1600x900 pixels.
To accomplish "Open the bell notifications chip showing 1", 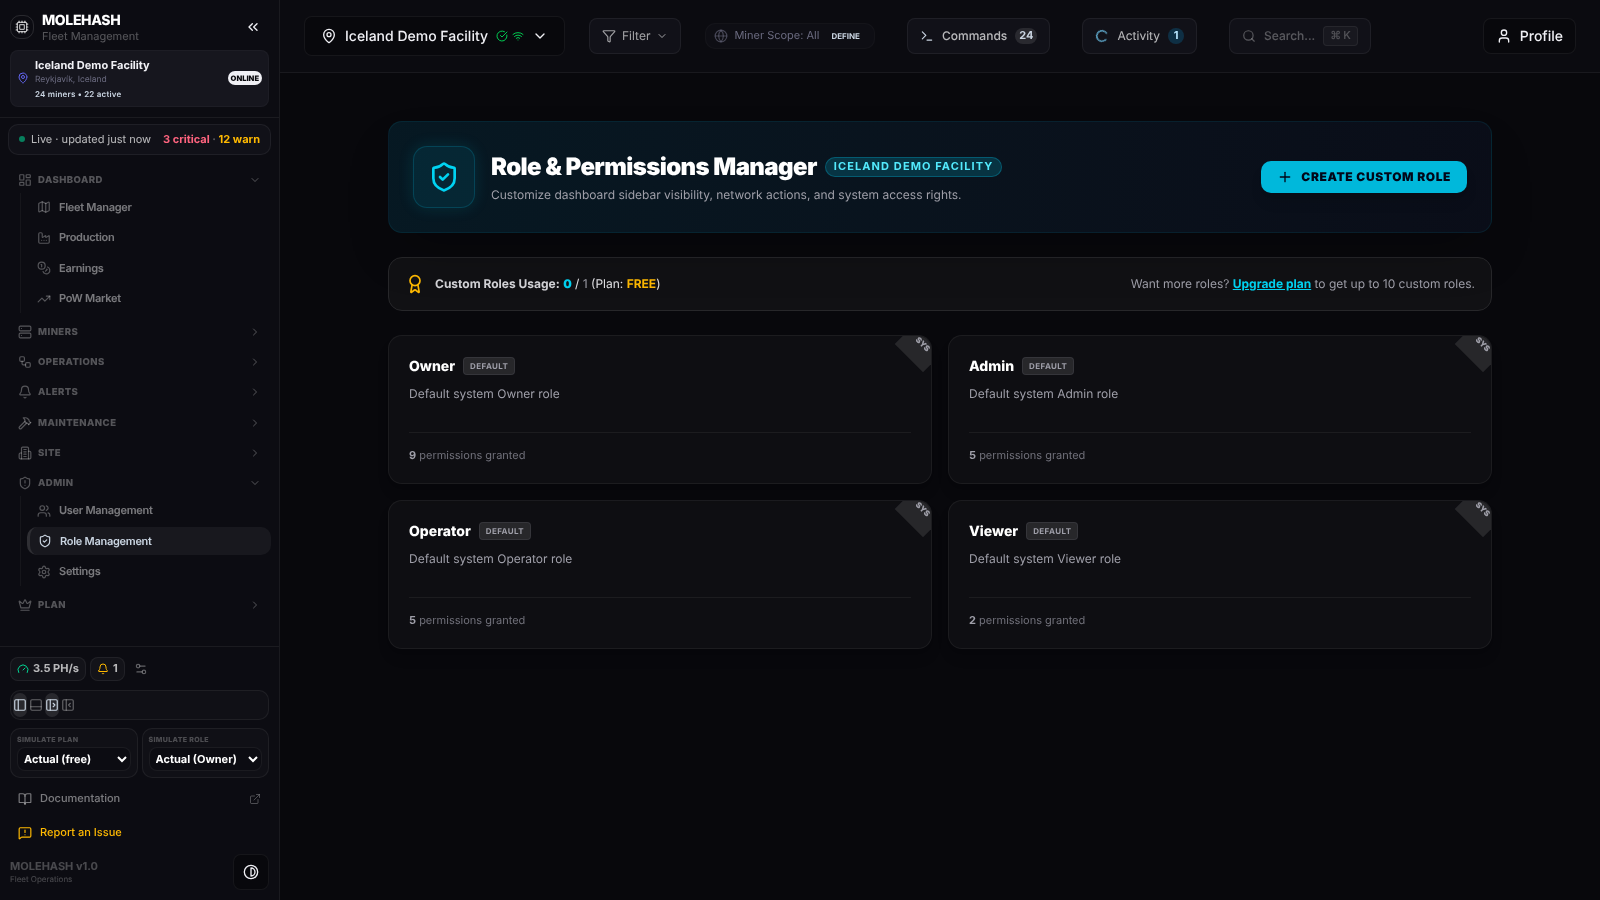I will coord(108,669).
